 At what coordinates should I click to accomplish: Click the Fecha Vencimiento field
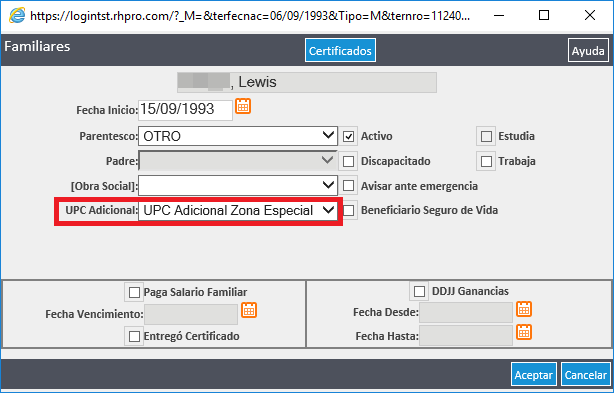click(191, 314)
